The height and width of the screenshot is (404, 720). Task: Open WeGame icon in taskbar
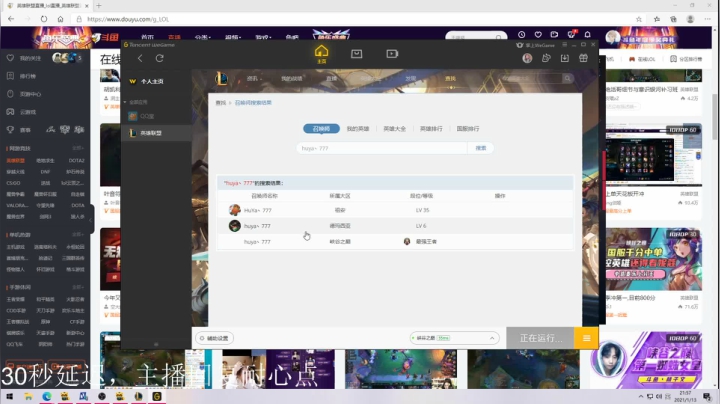point(157,396)
